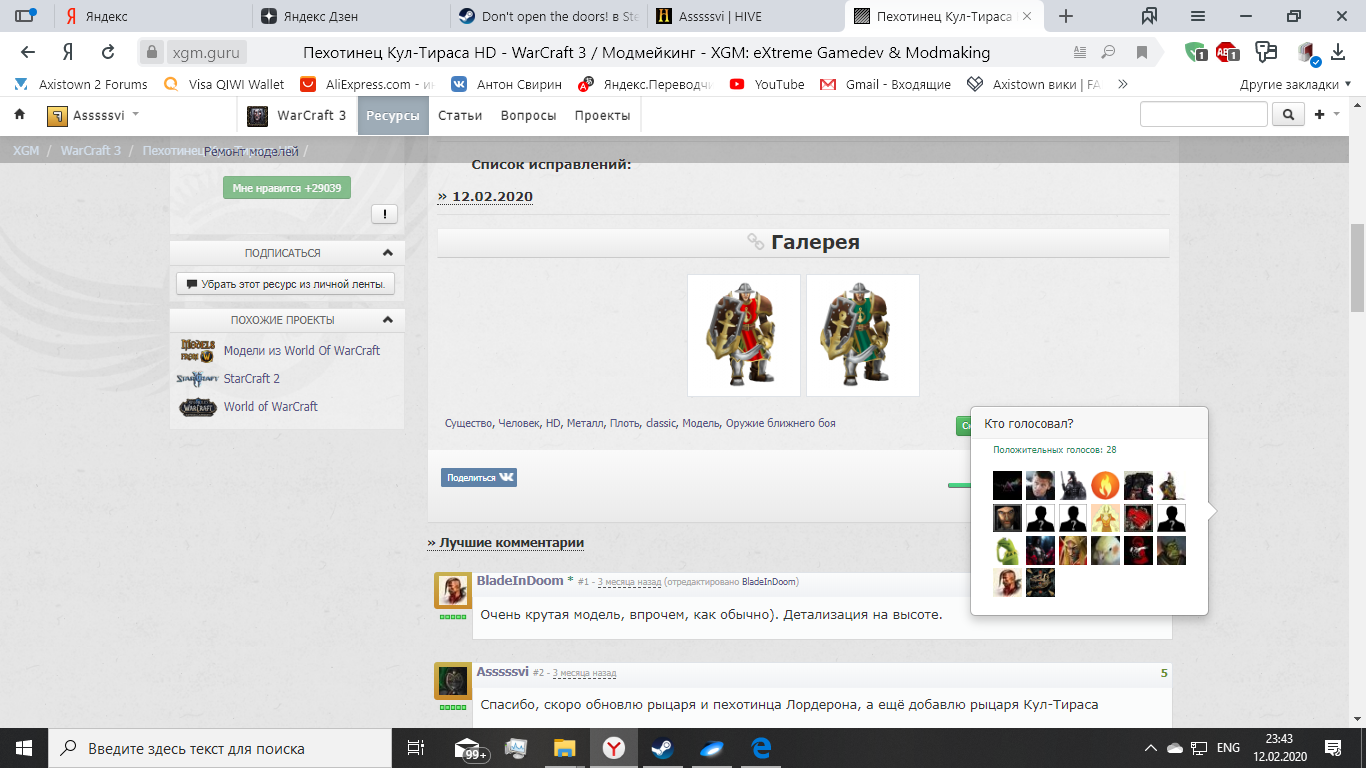
Task: Open the Проекты section
Action: pos(602,115)
